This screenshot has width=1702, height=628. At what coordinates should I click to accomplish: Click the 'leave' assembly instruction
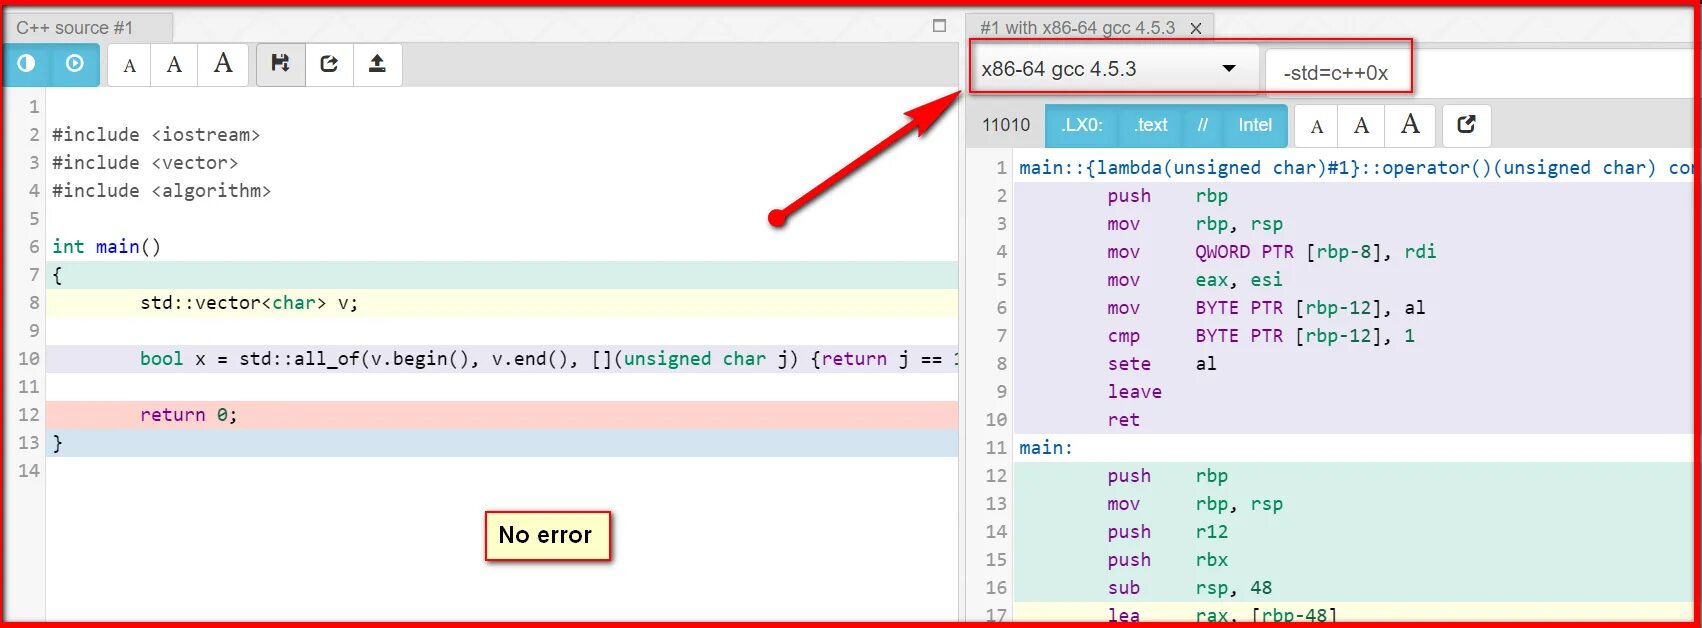pyautogui.click(x=1134, y=392)
